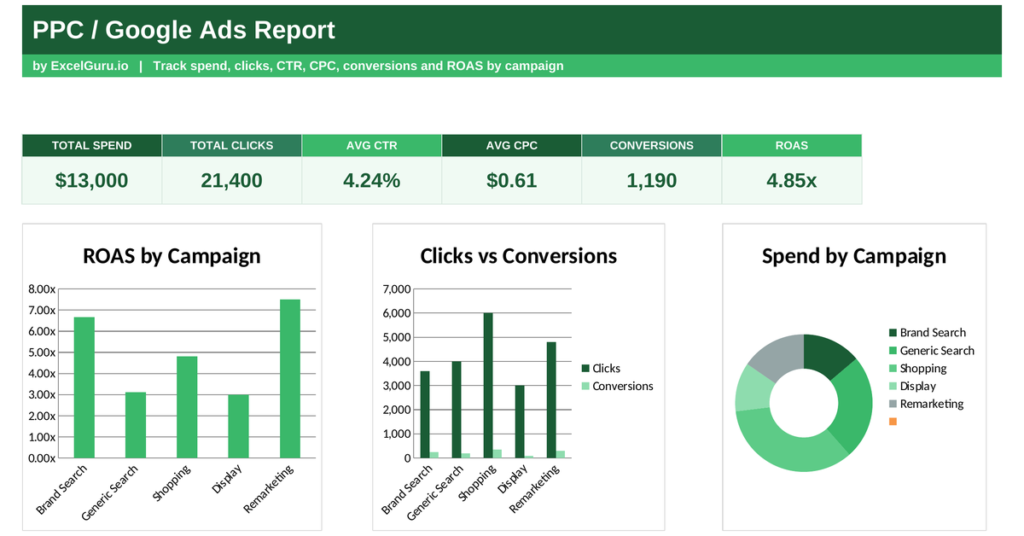Click the ROAS by Campaign chart title

(172, 256)
